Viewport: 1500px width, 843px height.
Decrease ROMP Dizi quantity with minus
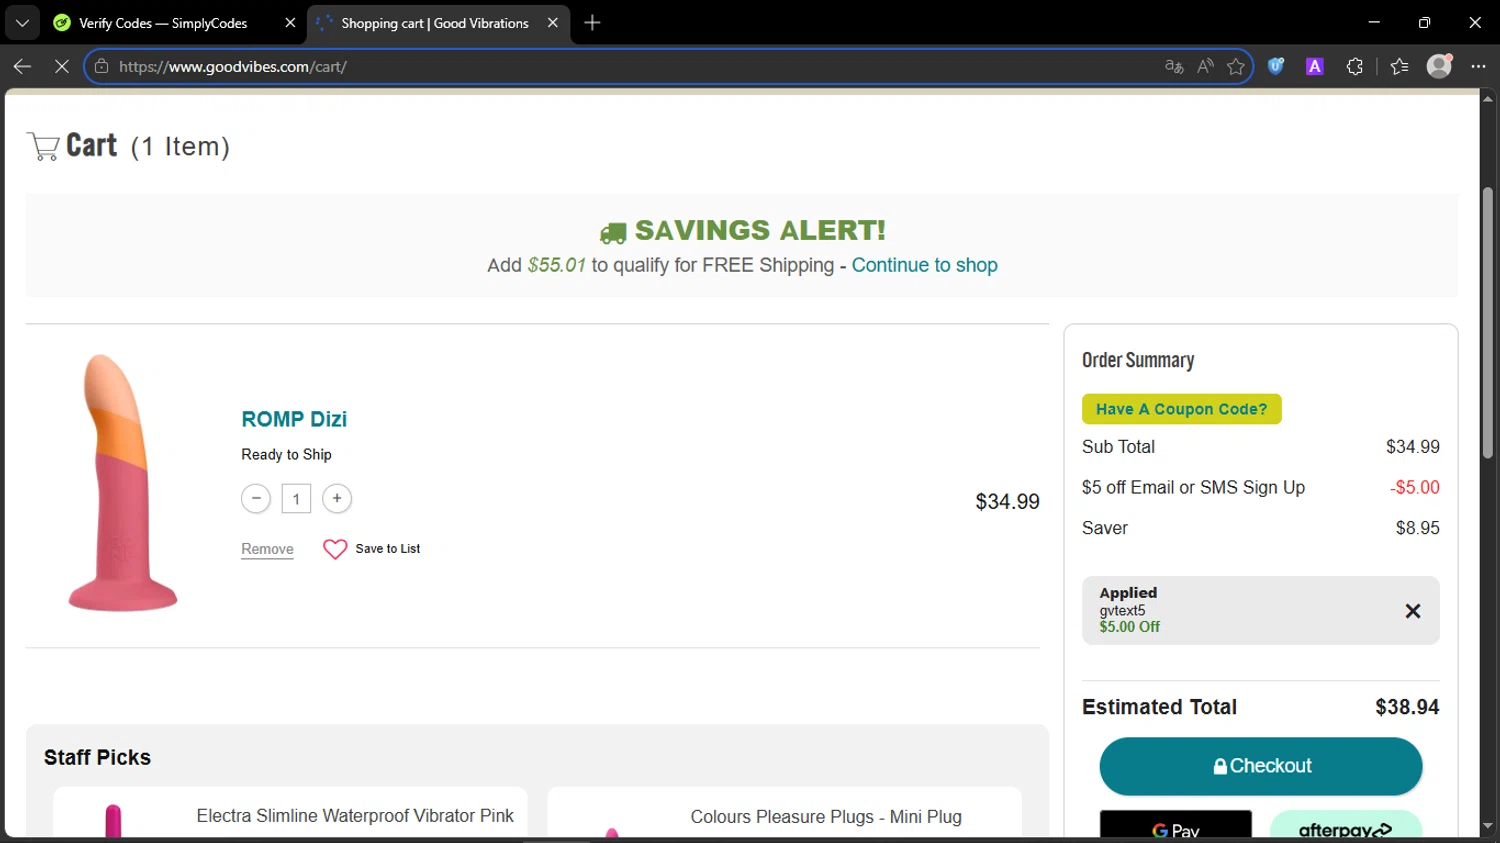point(256,498)
